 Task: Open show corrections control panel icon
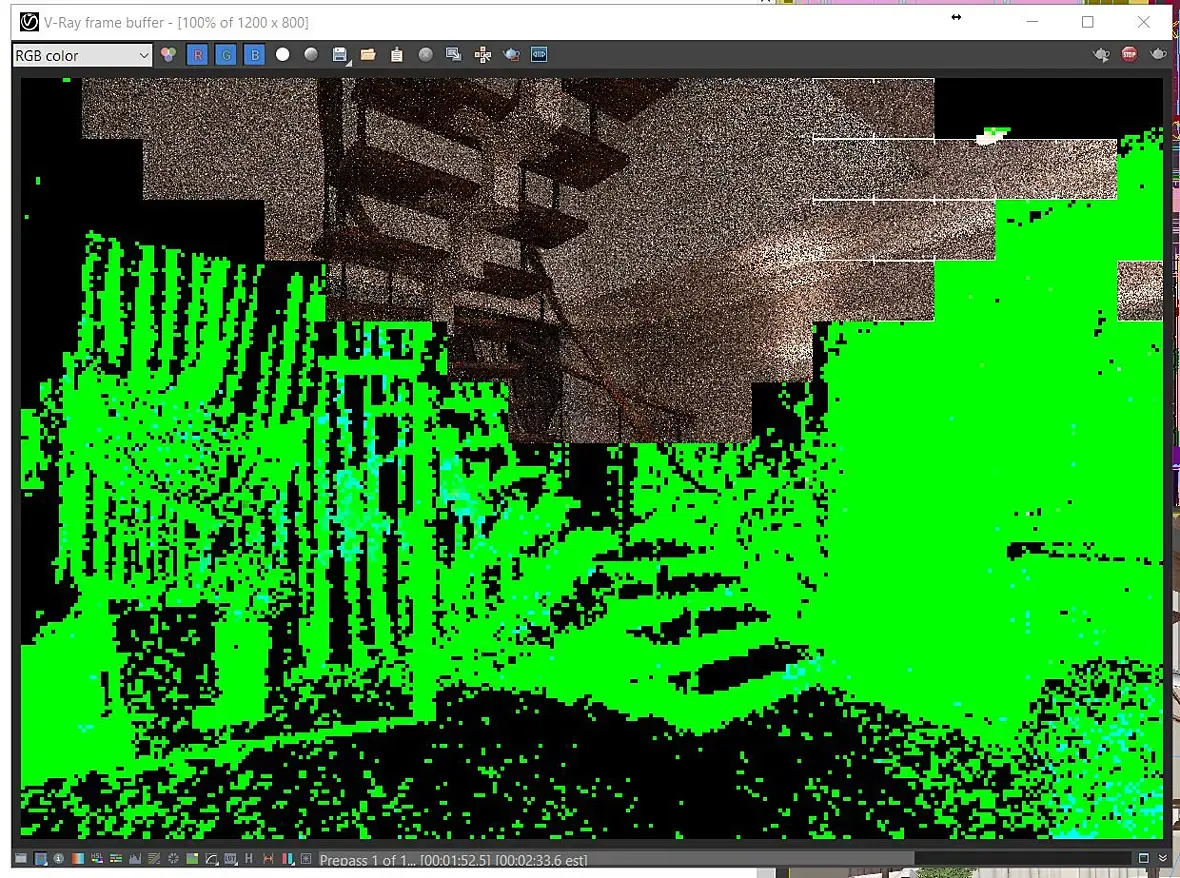click(x=20, y=858)
